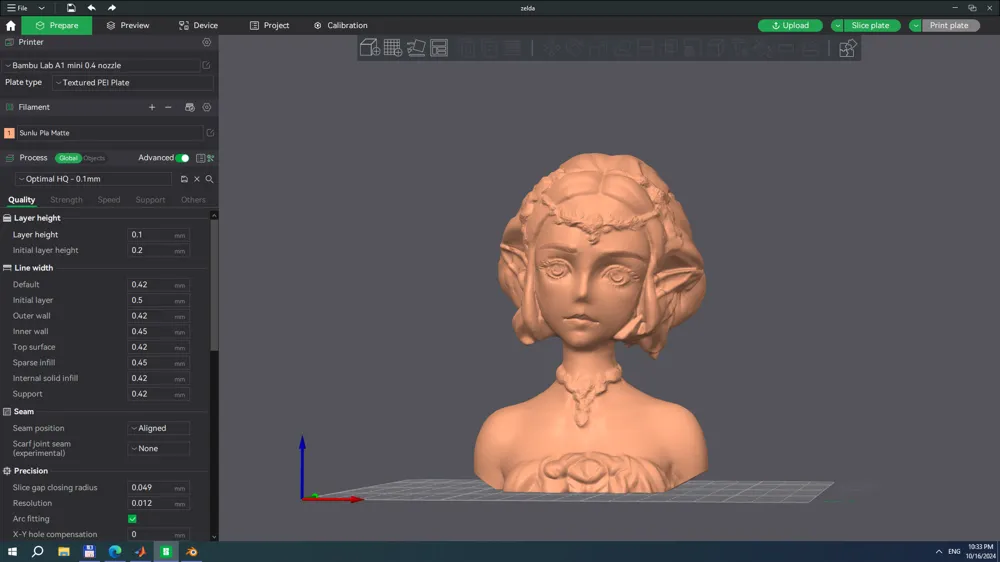Open the Project tab
This screenshot has width=1000, height=562.
pos(269,26)
